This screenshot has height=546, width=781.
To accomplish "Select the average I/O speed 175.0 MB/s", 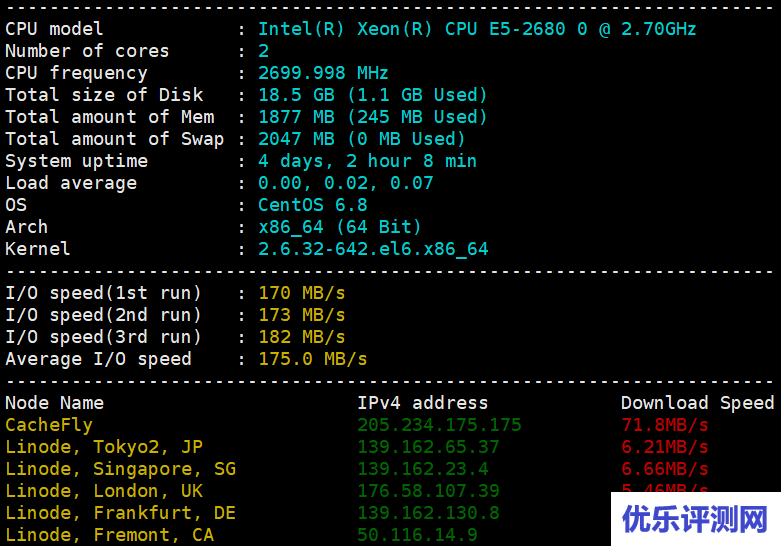I will coord(312,359).
